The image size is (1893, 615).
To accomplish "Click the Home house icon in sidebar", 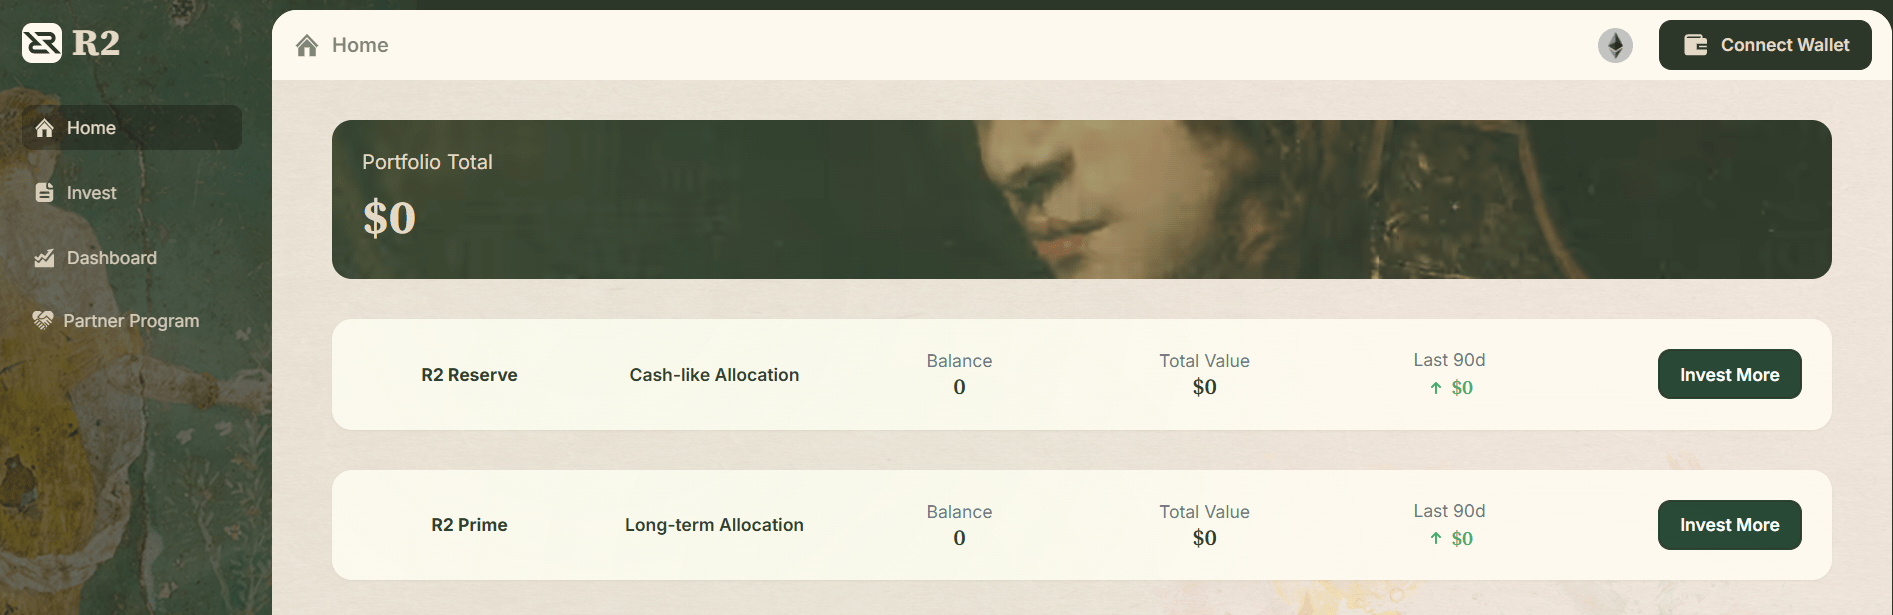I will tap(44, 128).
